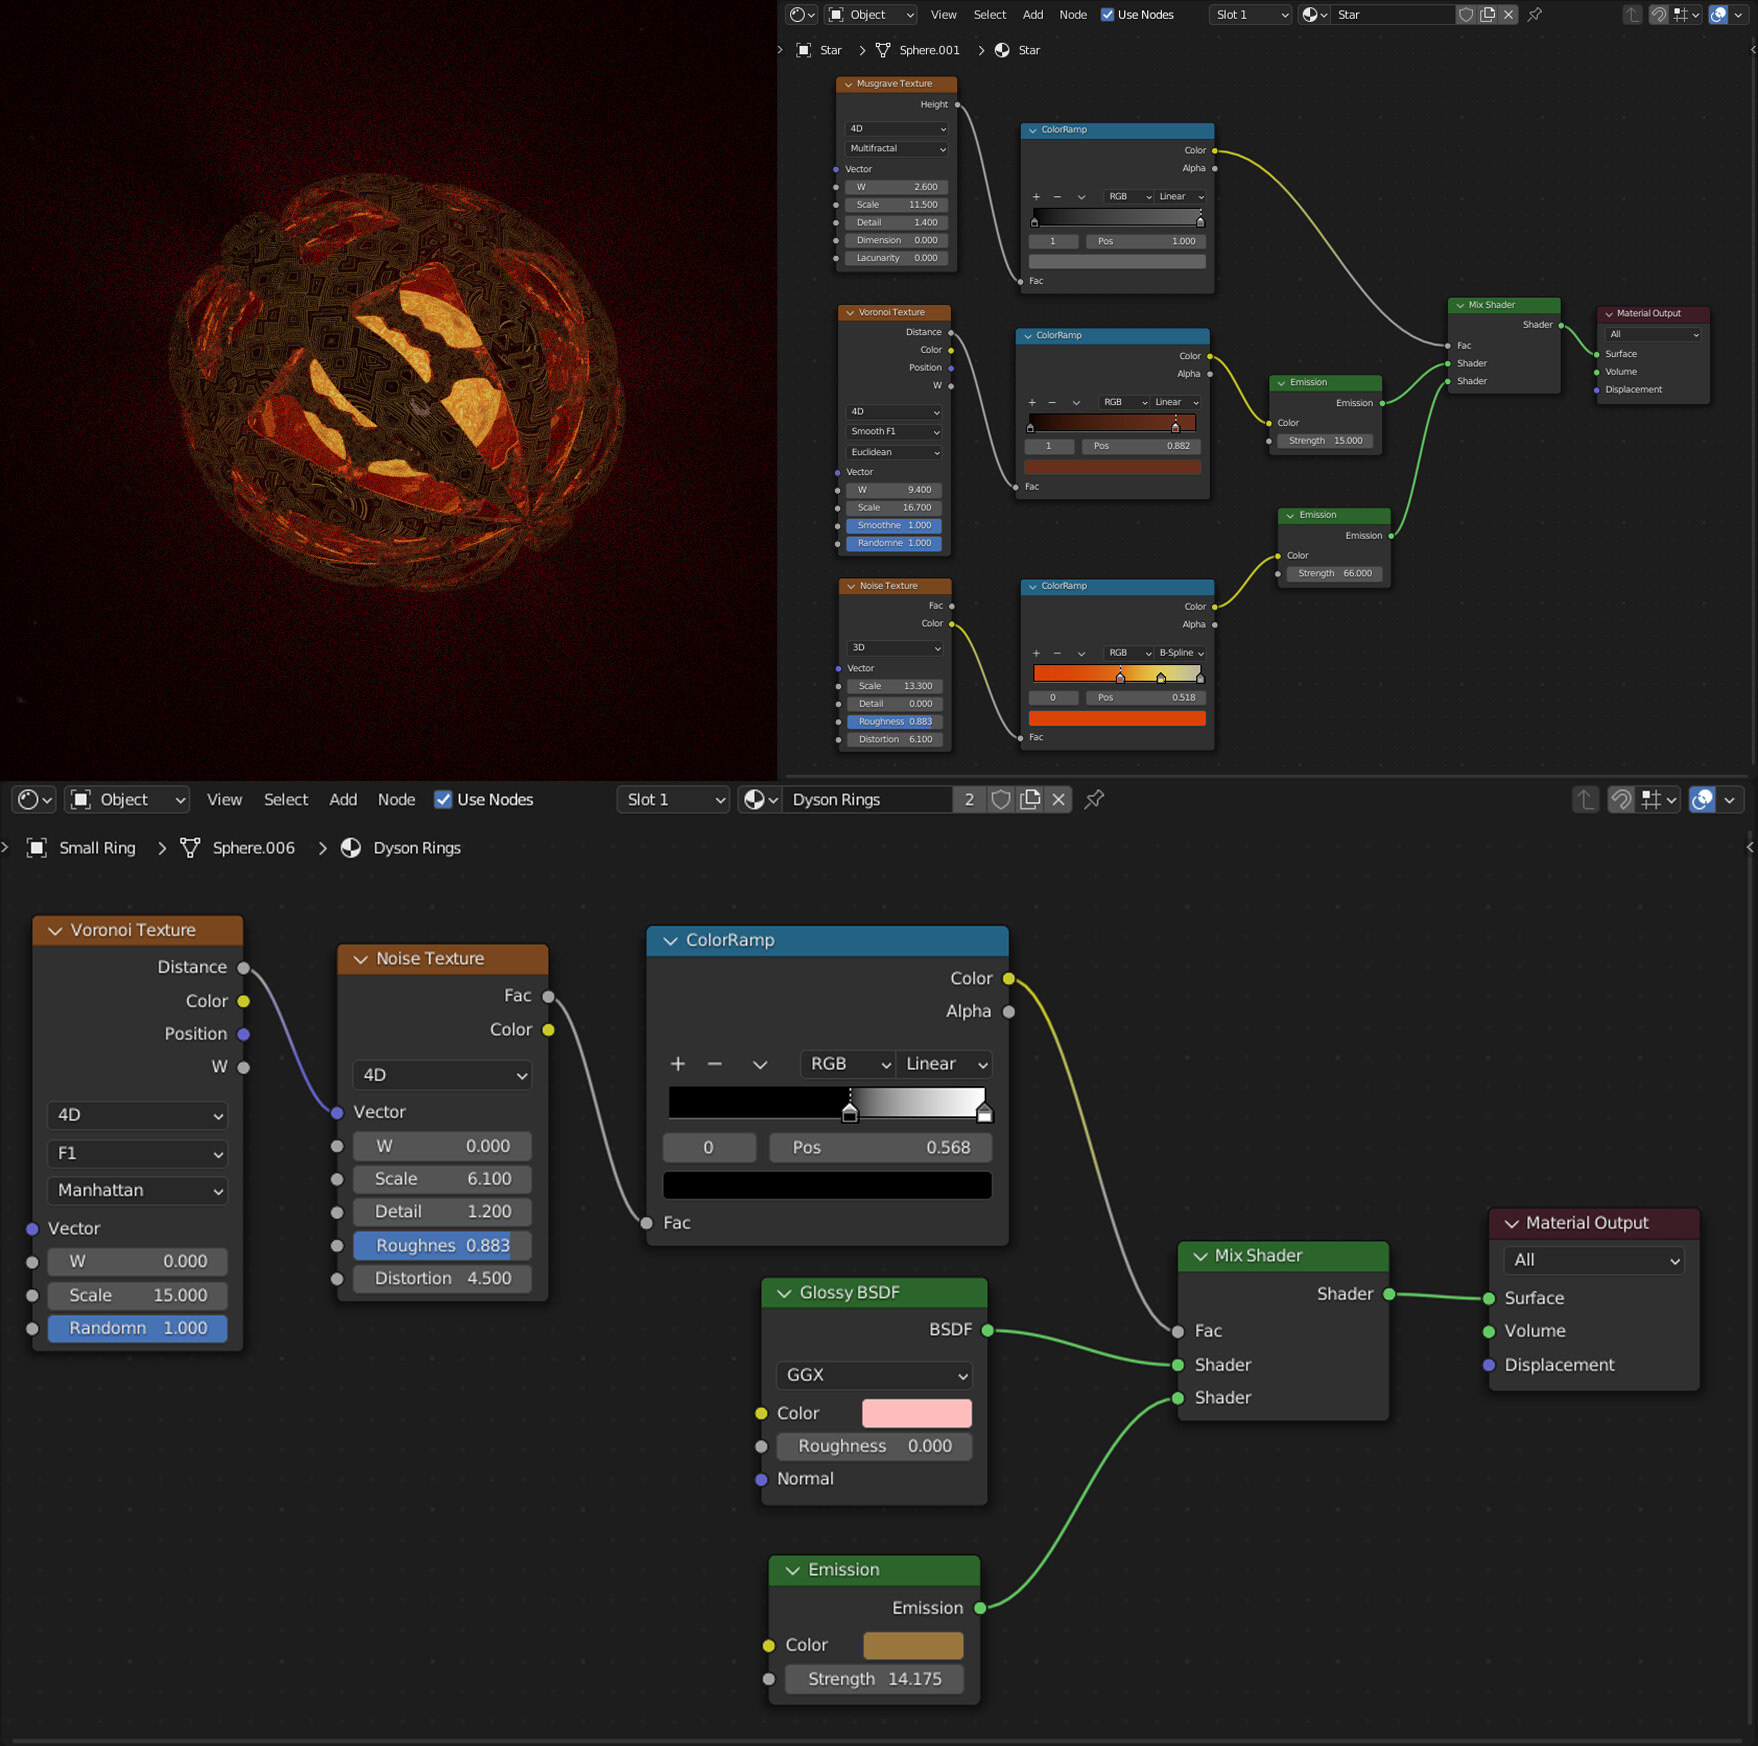The width and height of the screenshot is (1758, 1746).
Task: Toggle fake user shield for Star material
Action: coord(1466,14)
